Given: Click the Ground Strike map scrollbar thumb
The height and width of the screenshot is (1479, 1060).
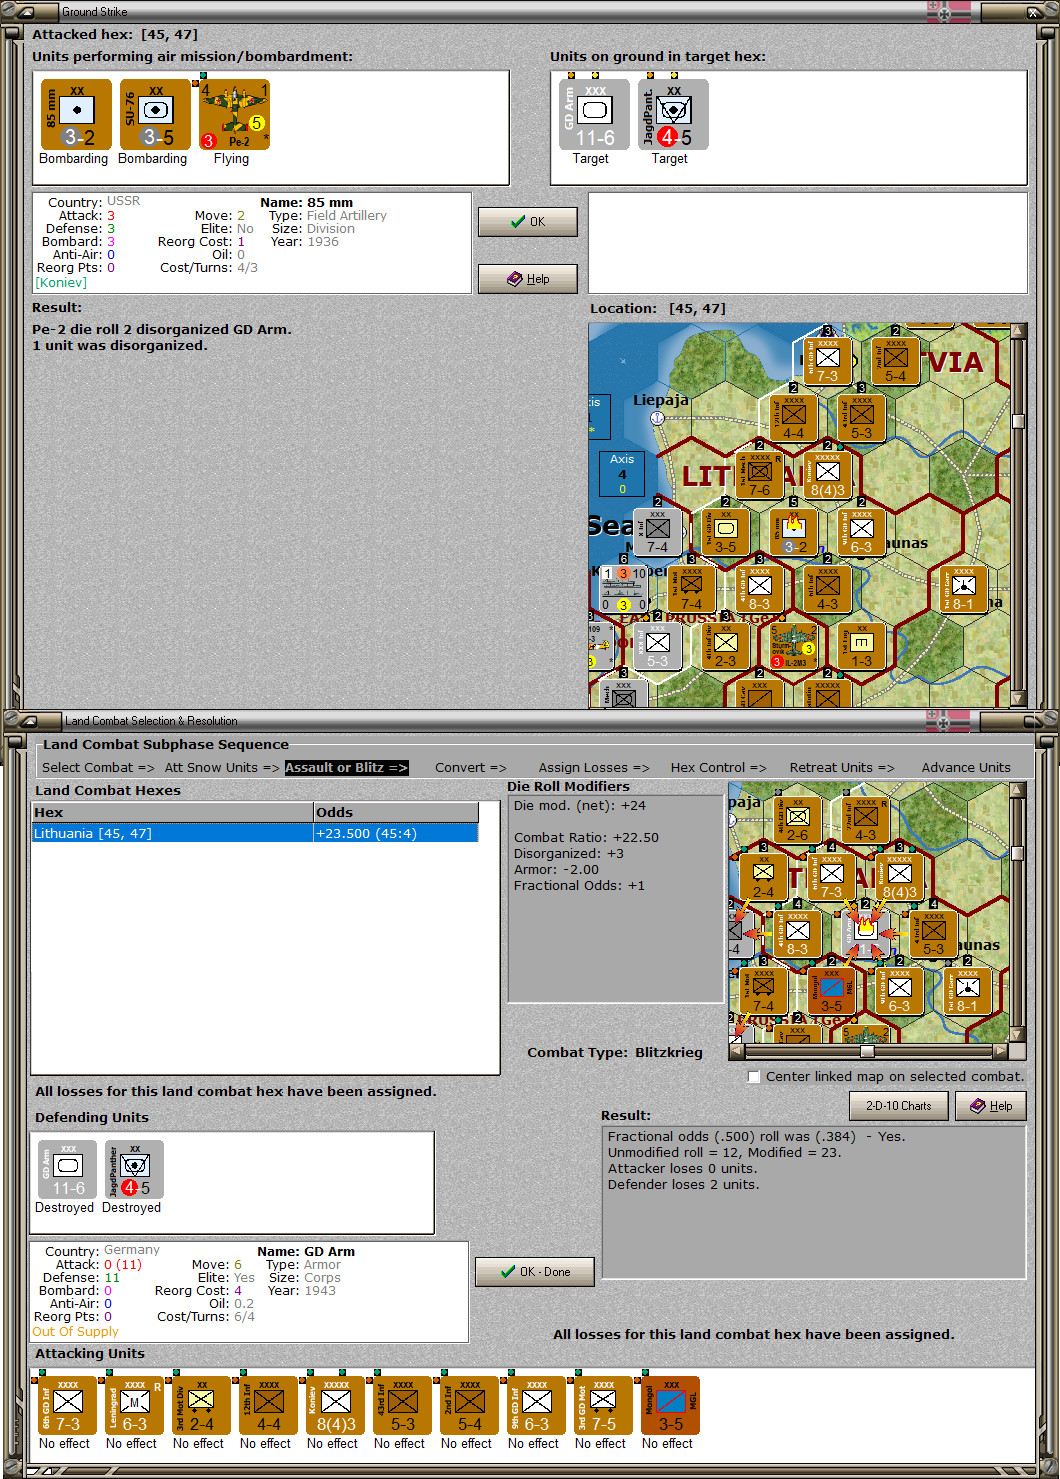Looking at the screenshot, I should [x=1018, y=421].
